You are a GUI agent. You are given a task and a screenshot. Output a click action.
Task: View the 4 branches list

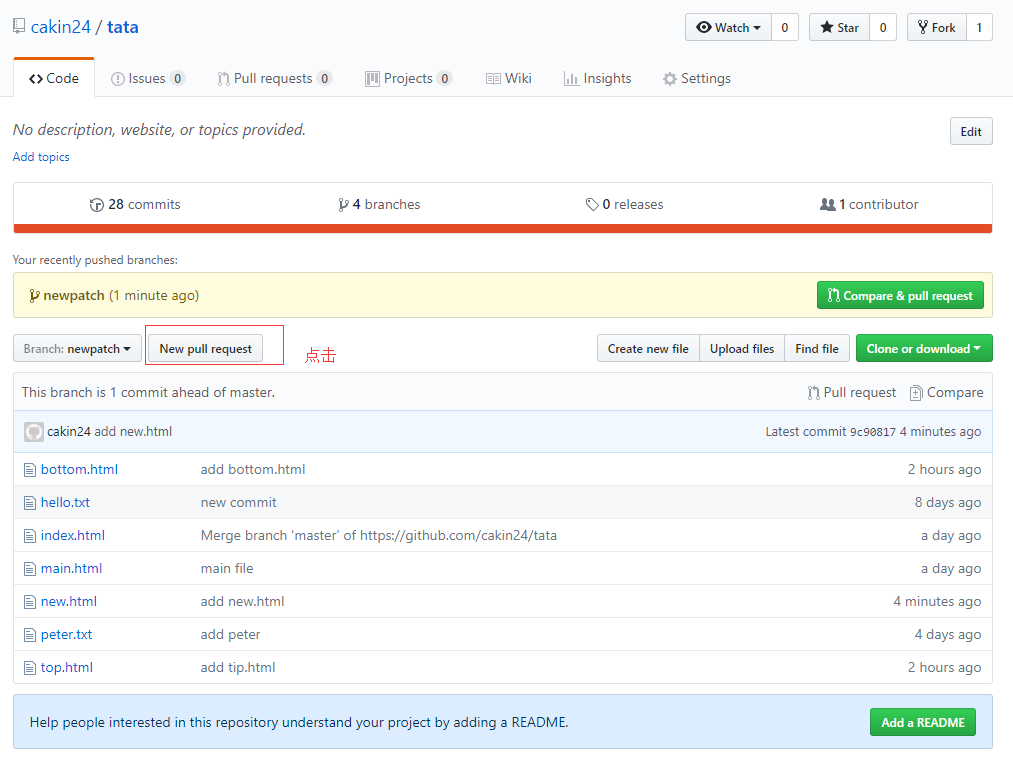[379, 204]
